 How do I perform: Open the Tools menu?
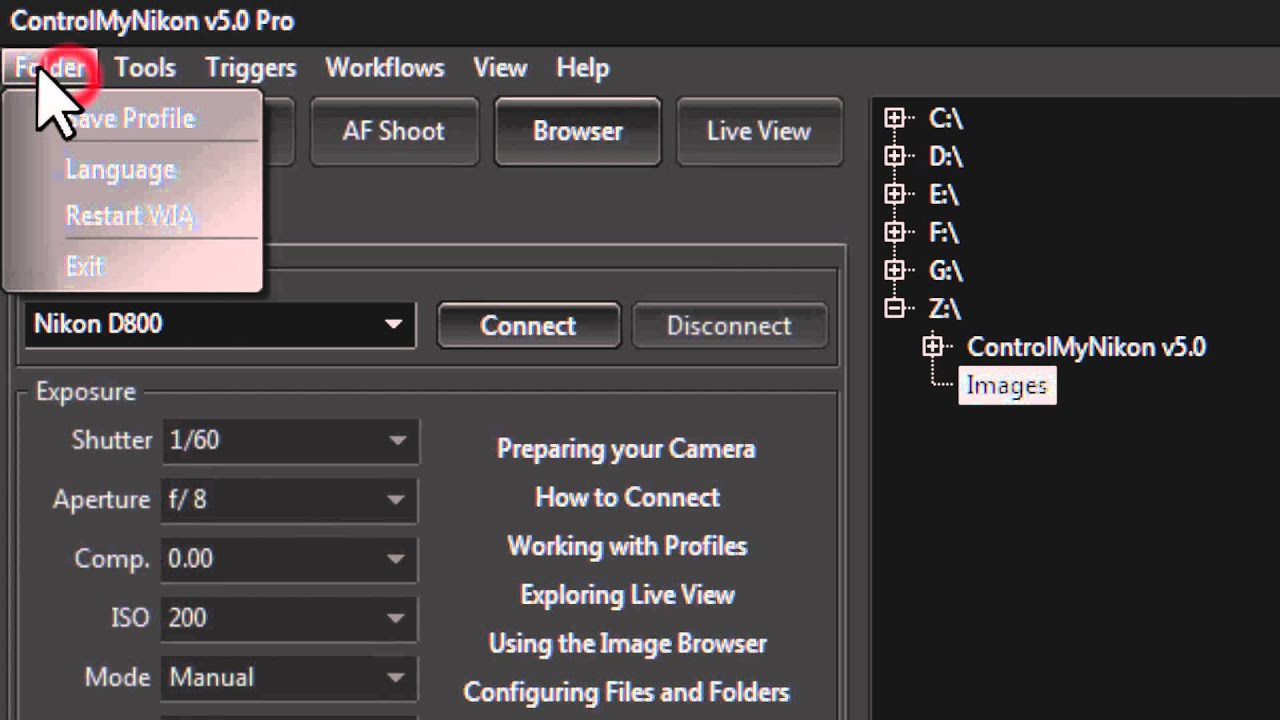pos(145,68)
